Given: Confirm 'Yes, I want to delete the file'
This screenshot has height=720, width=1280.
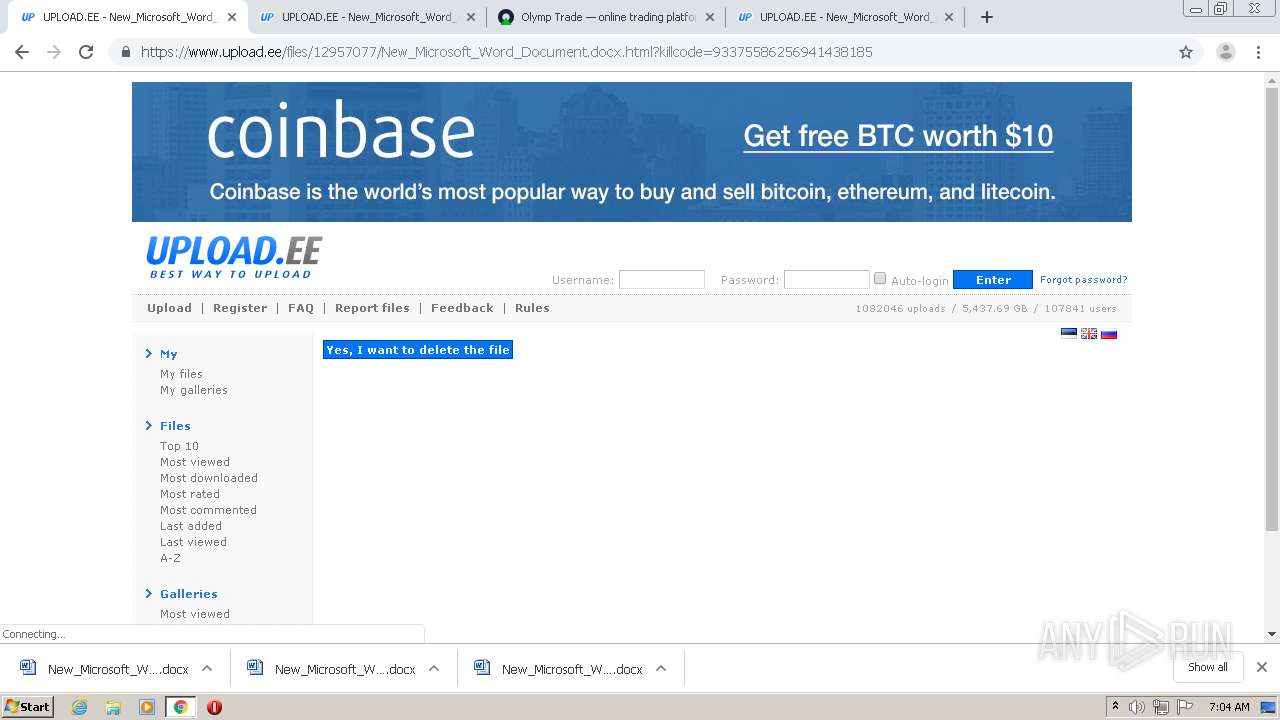Looking at the screenshot, I should pos(418,350).
